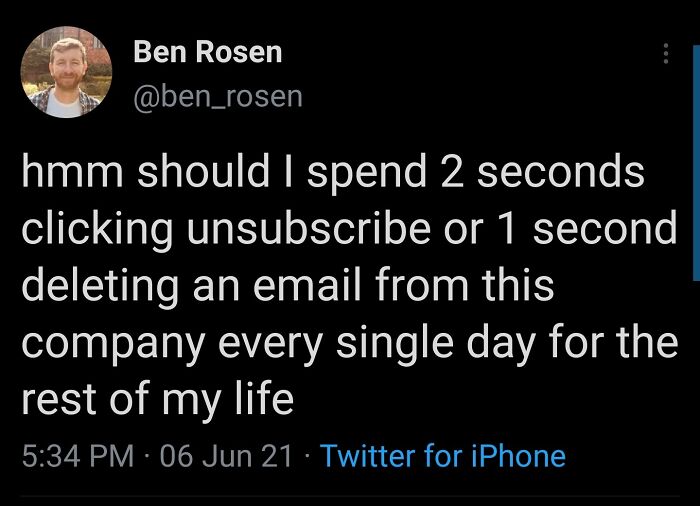Viewport: 700px width, 506px height.
Task: Click the word "company" in the tweet
Action: coord(106,344)
